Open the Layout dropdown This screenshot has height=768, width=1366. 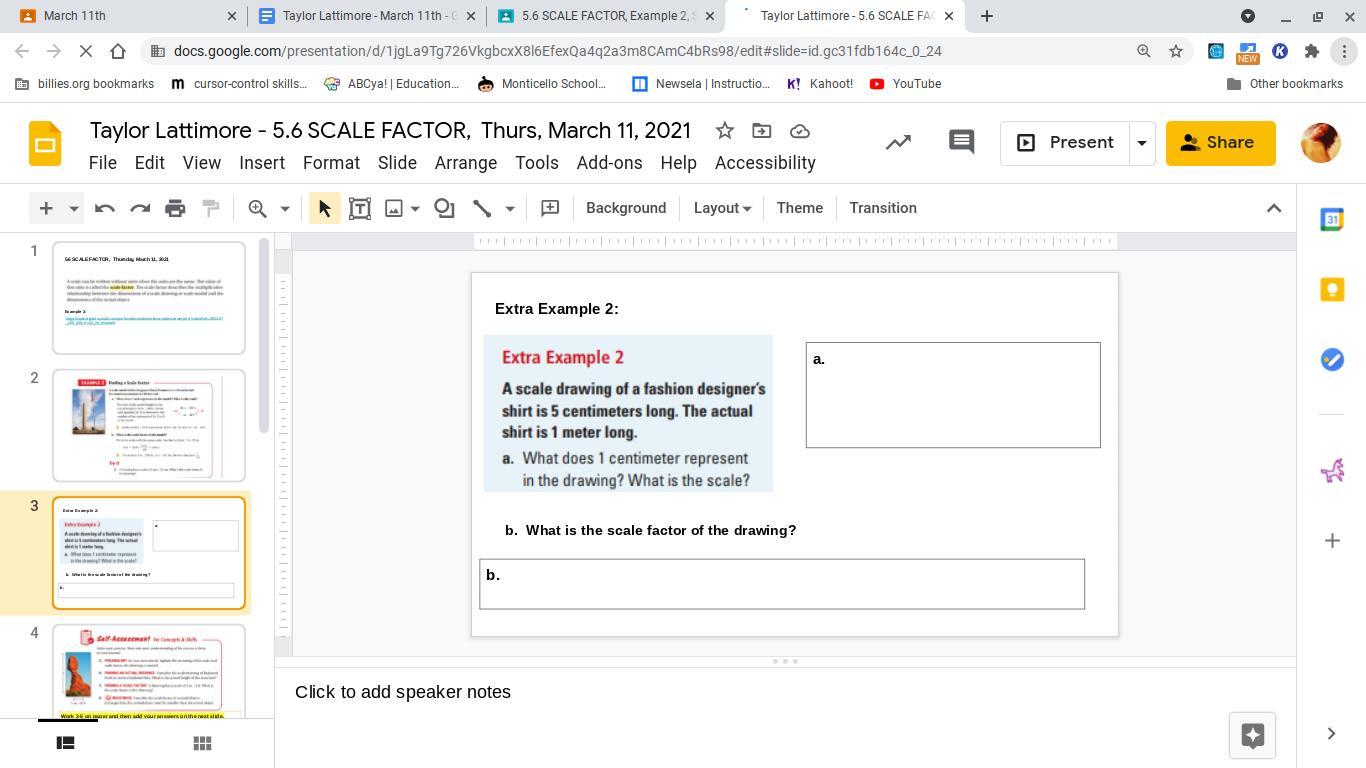tap(722, 208)
